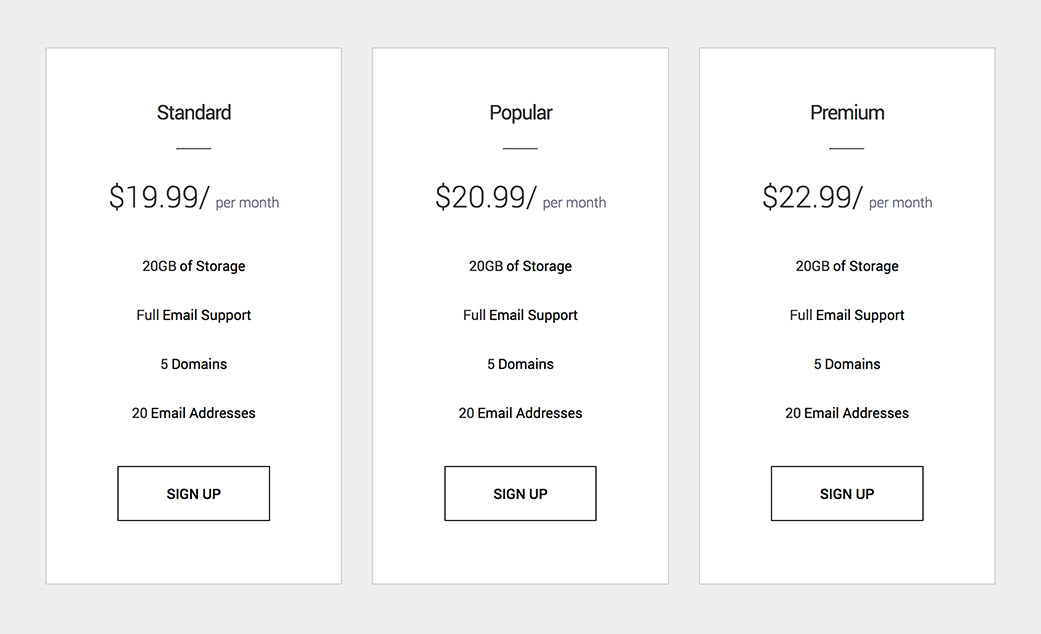This screenshot has width=1041, height=634.
Task: Click Full Email Support in Standard card
Action: 194,315
